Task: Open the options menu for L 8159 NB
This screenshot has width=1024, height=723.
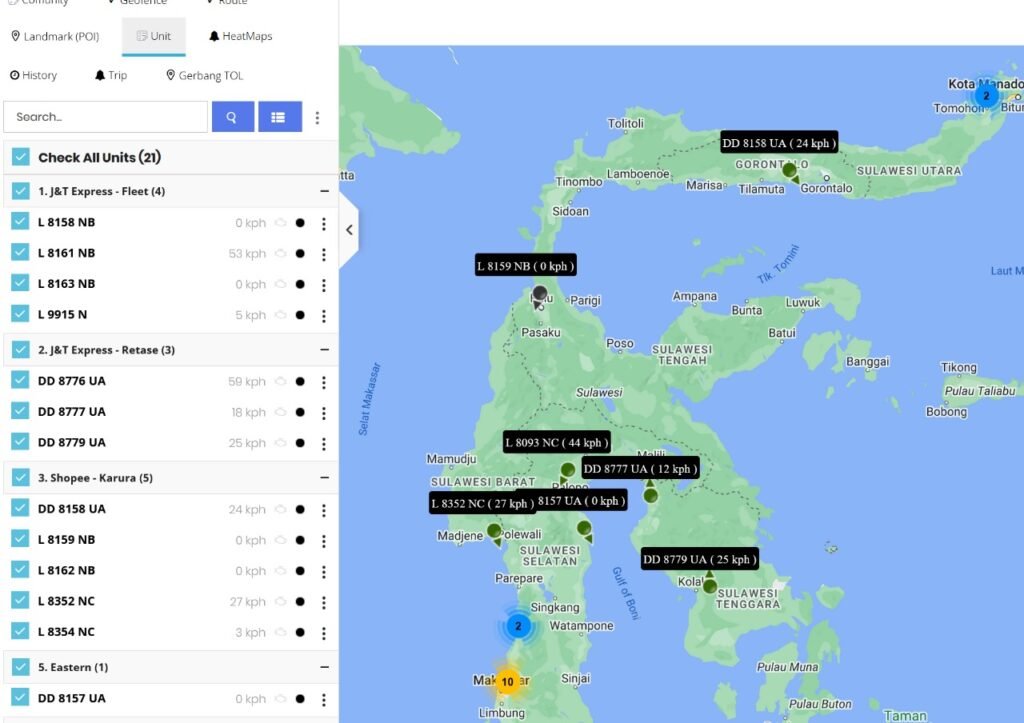Action: click(324, 541)
